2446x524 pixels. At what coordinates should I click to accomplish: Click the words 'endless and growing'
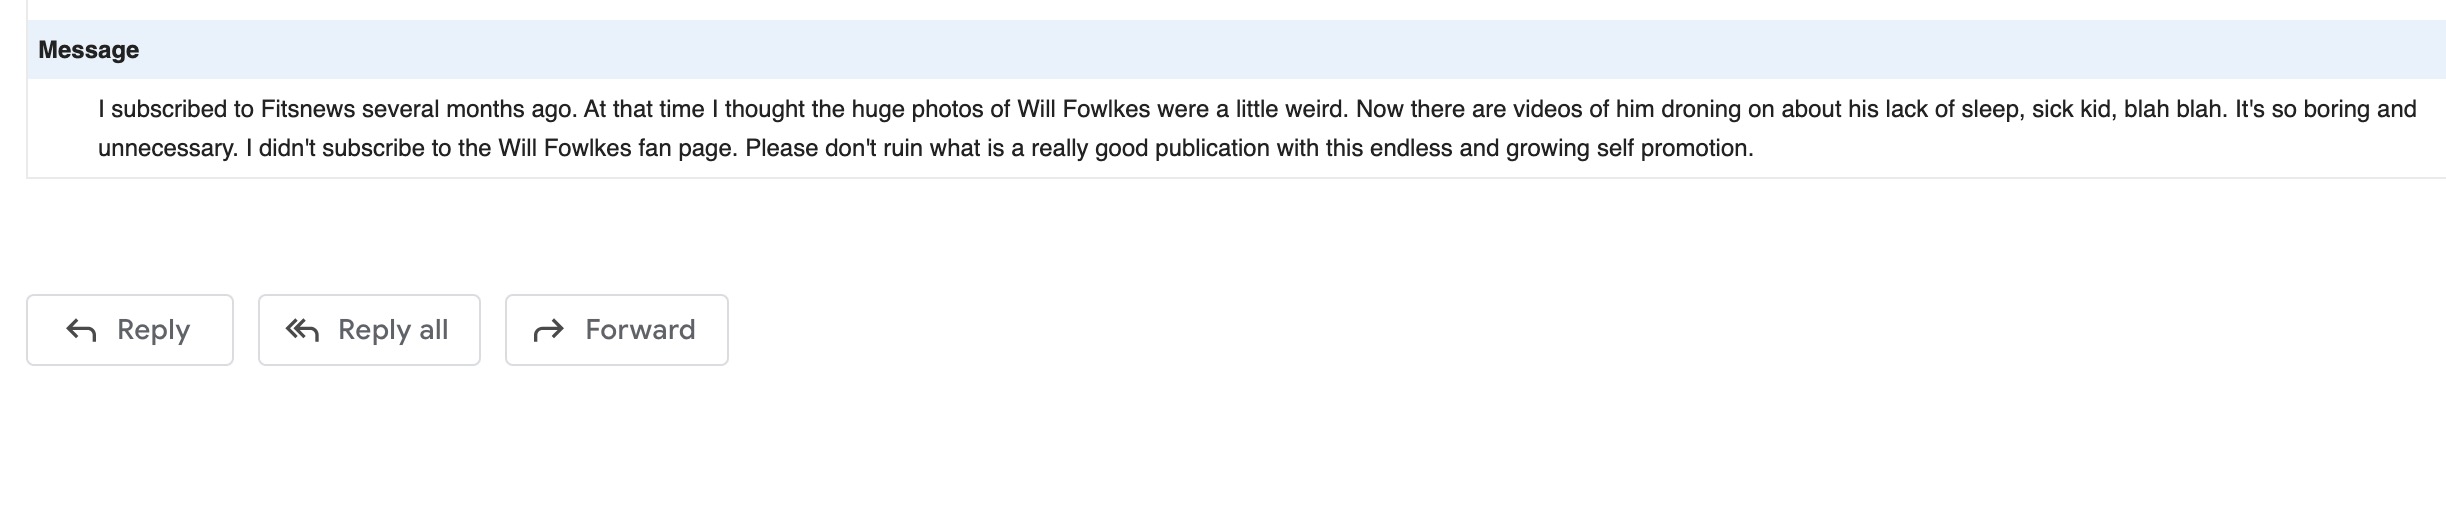point(1479,149)
